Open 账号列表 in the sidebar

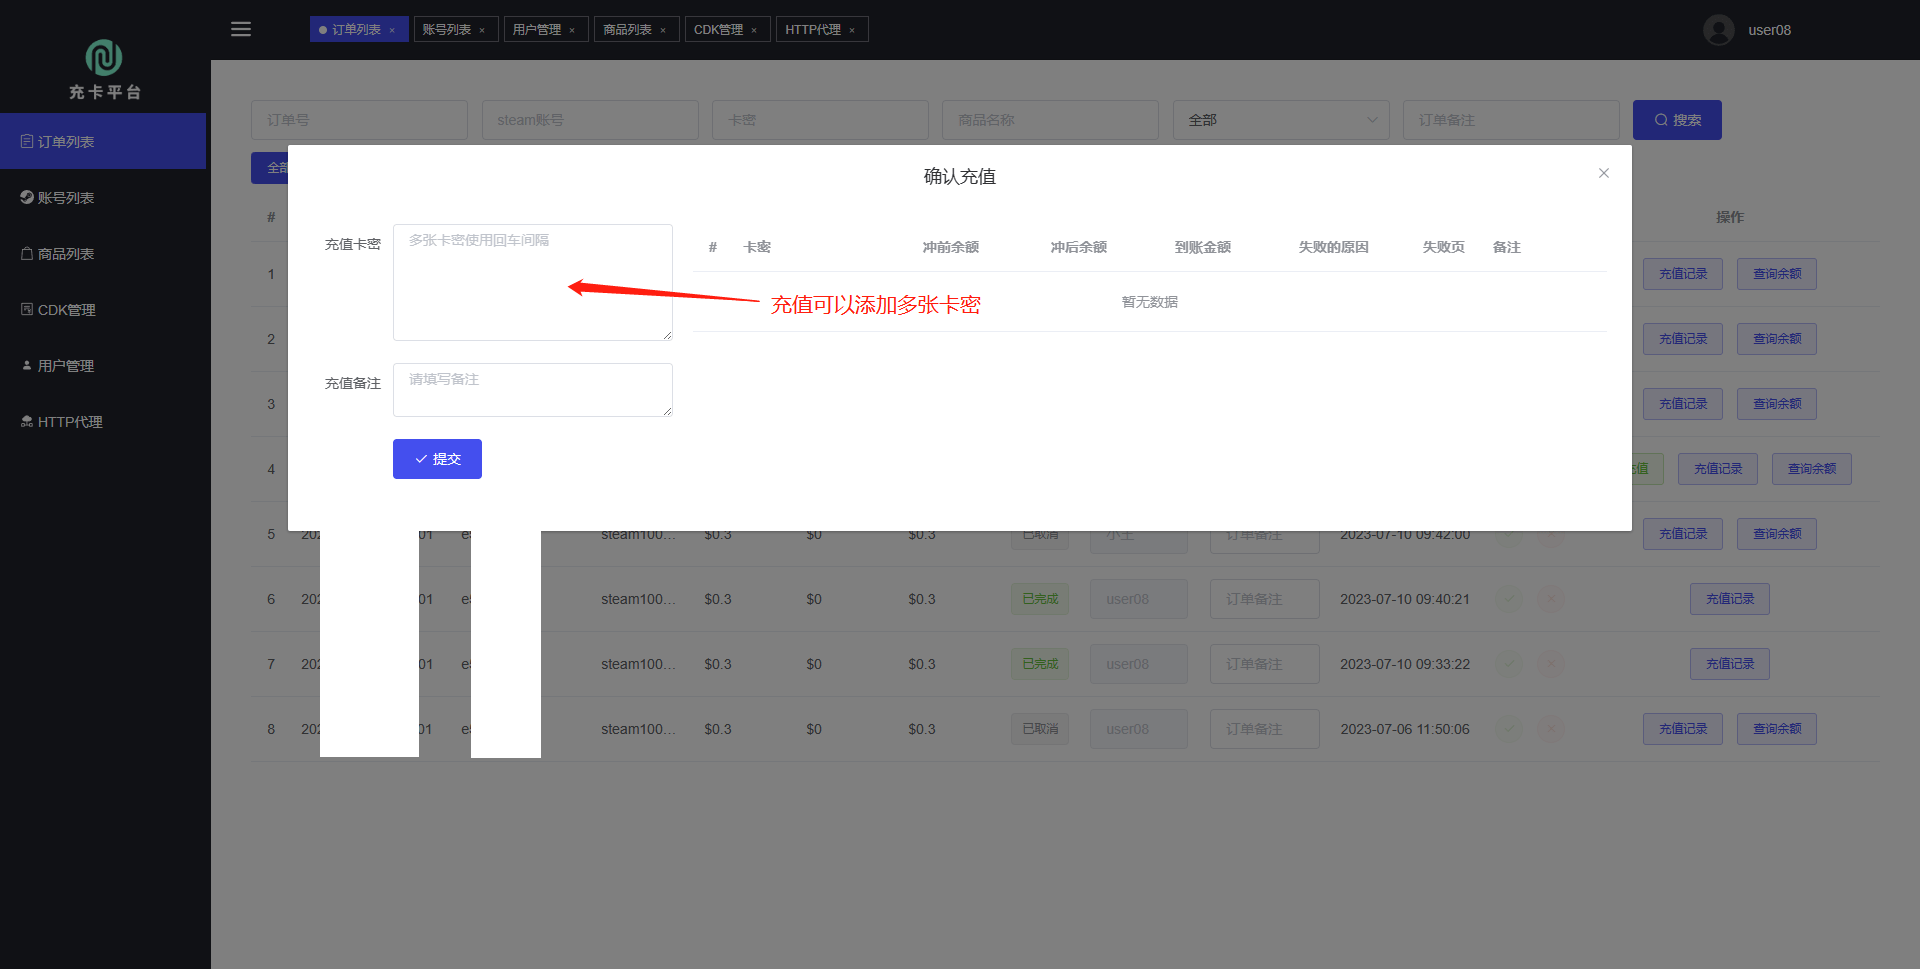pyautogui.click(x=103, y=197)
